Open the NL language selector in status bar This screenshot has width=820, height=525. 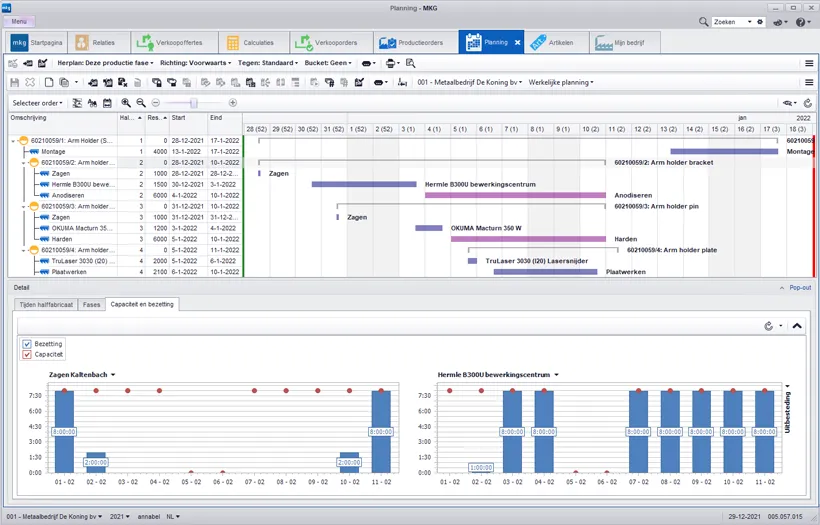(173, 517)
